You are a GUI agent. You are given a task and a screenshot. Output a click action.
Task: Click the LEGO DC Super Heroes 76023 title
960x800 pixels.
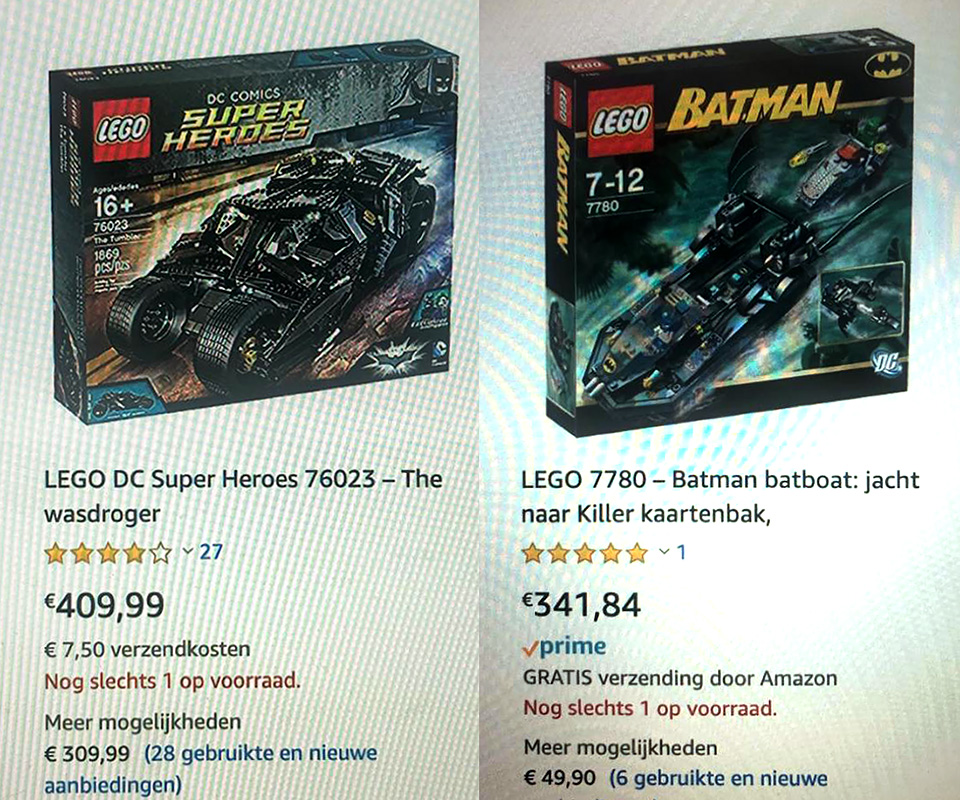click(243, 496)
